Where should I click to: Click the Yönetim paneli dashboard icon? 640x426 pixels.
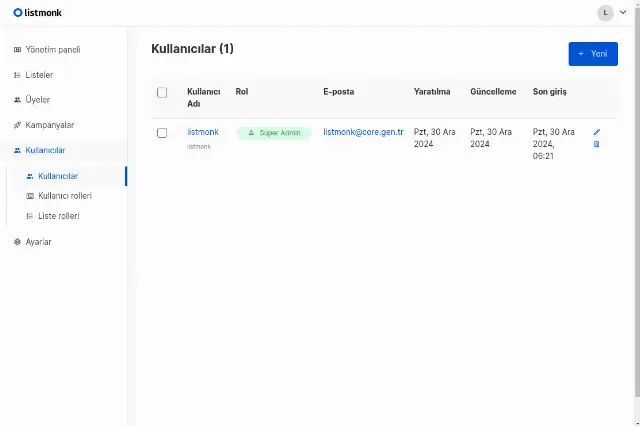click(17, 50)
